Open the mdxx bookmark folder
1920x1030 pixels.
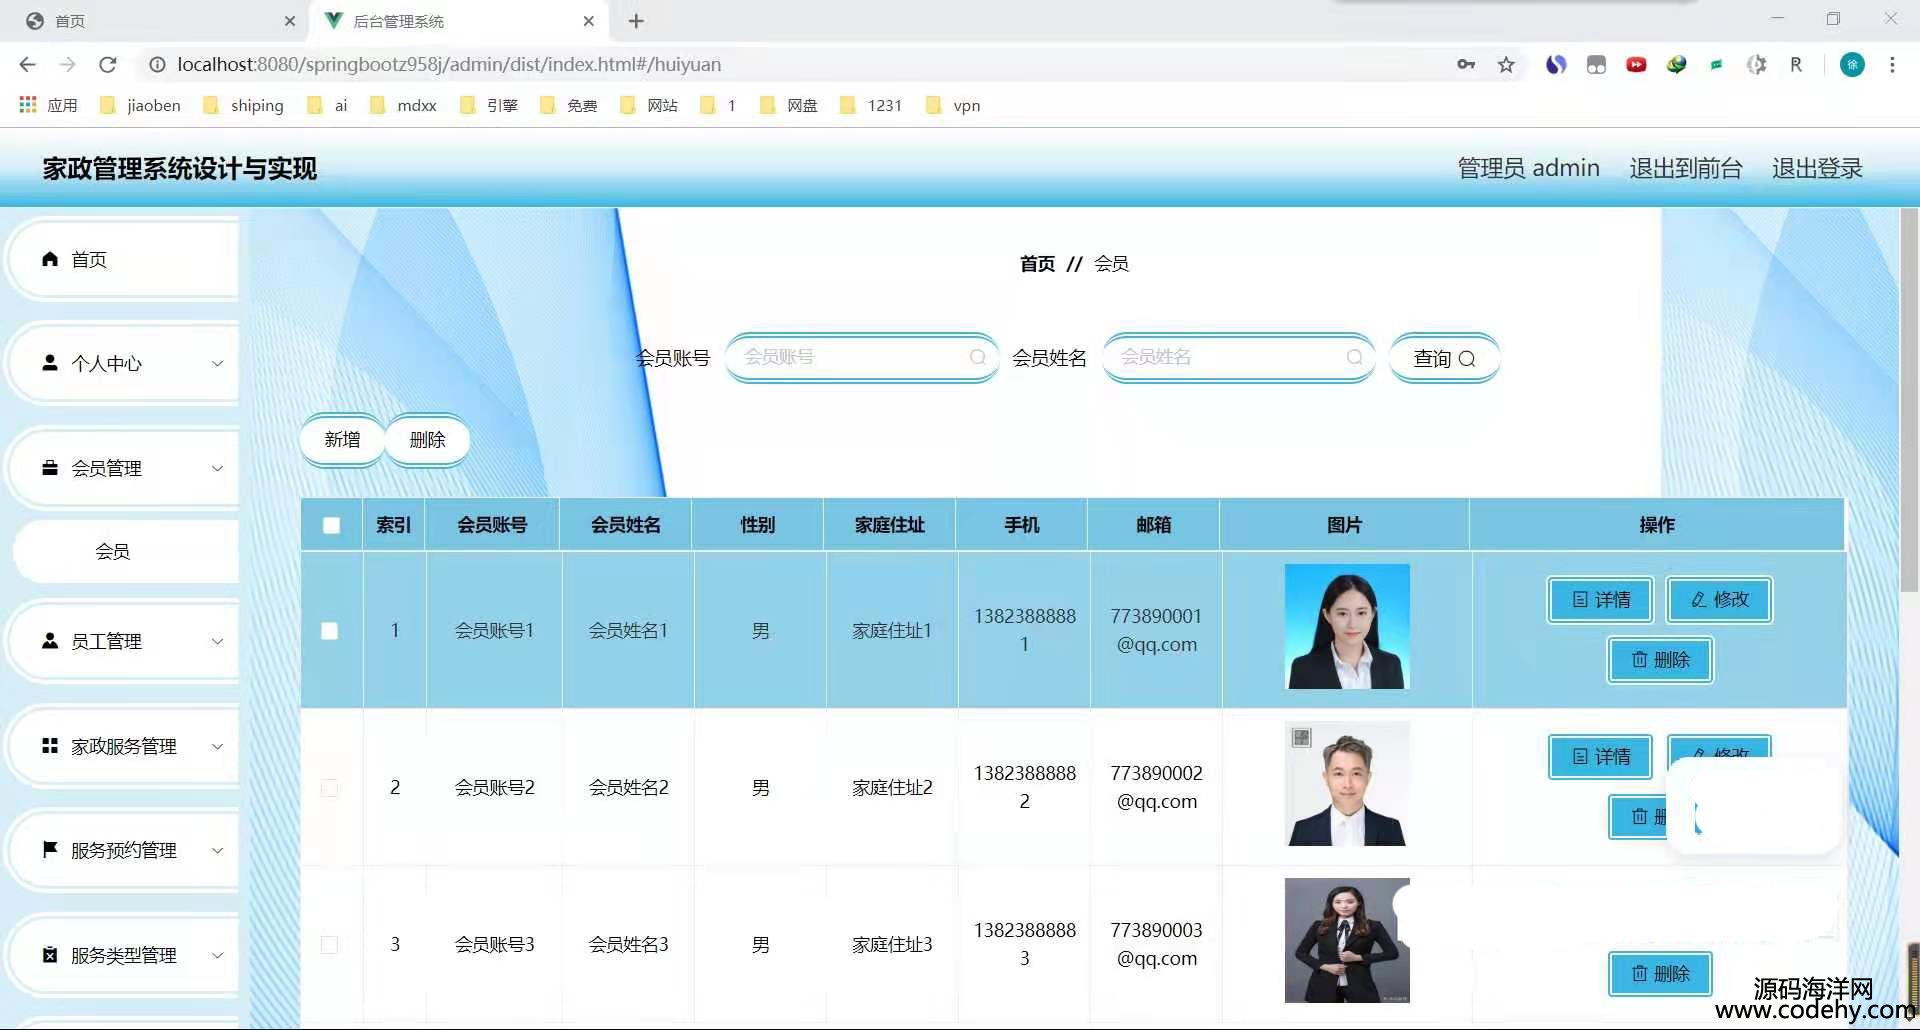click(x=403, y=105)
